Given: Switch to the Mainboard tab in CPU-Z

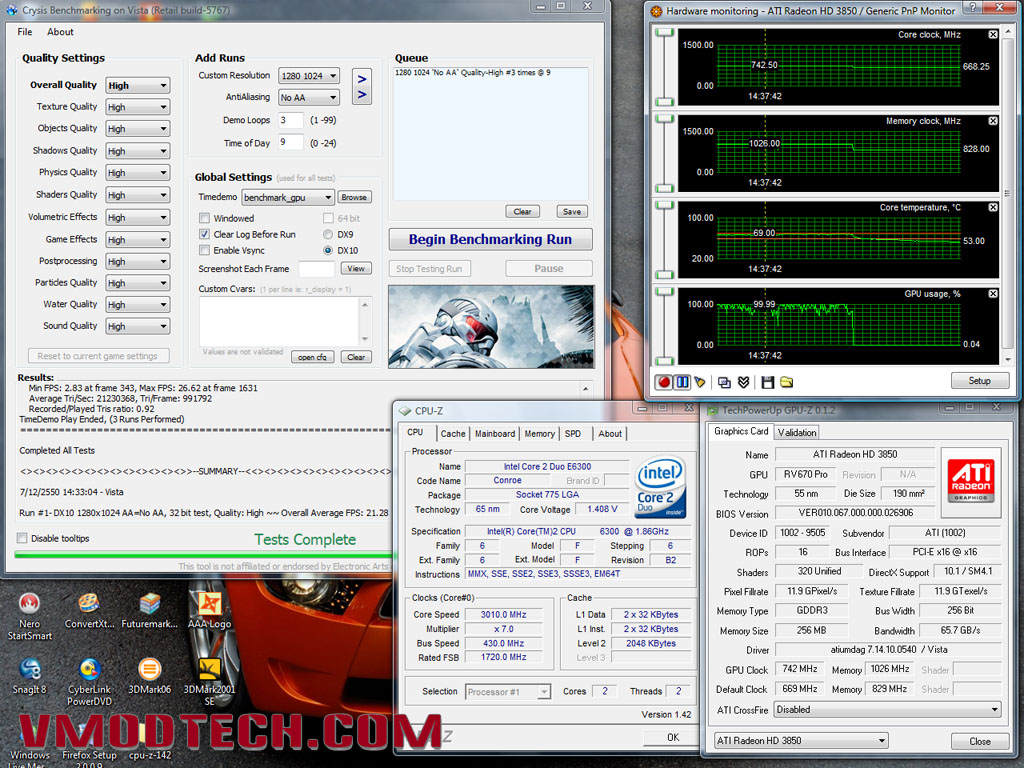Looking at the screenshot, I should (x=494, y=434).
